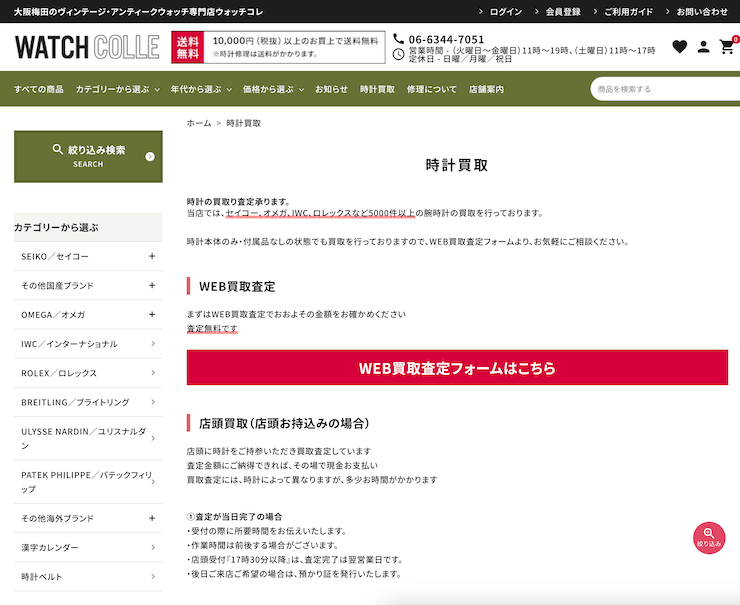The height and width of the screenshot is (605, 740).
Task: Open 時計買取 in navbar
Action: [377, 89]
